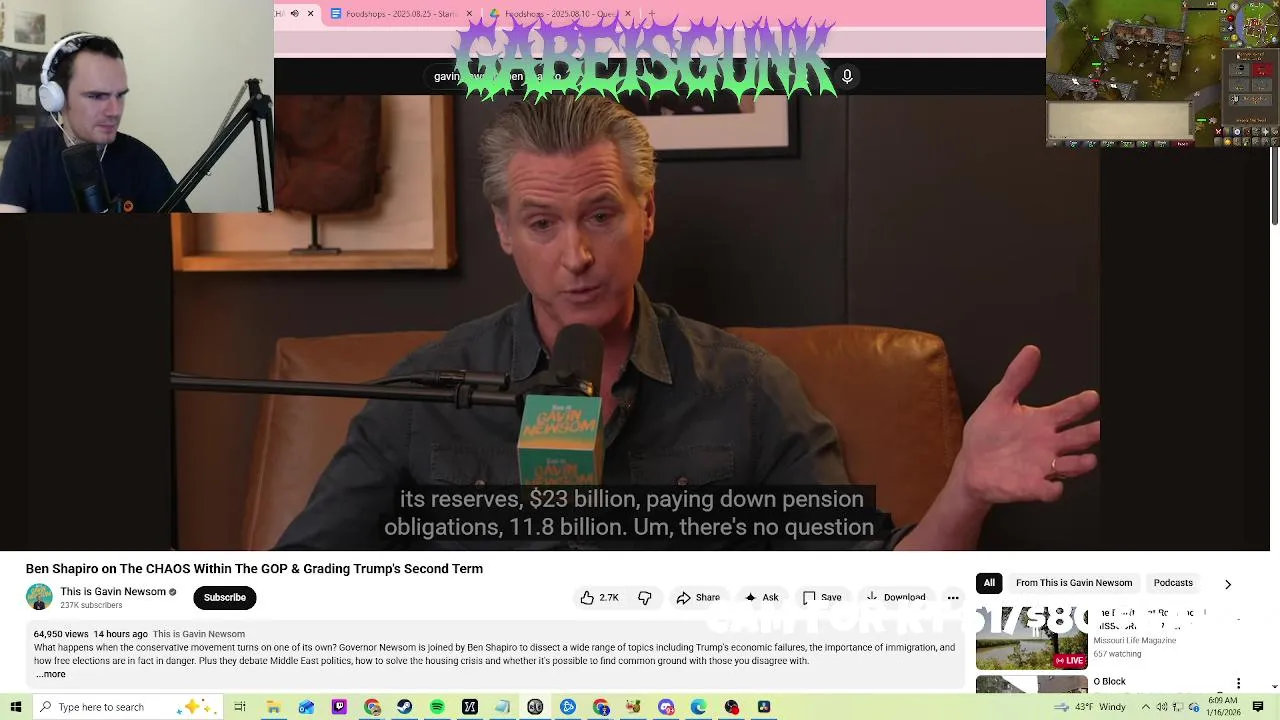Image resolution: width=1280 pixels, height=720 pixels.
Task: Open Twitch from the taskbar
Action: [x=339, y=707]
